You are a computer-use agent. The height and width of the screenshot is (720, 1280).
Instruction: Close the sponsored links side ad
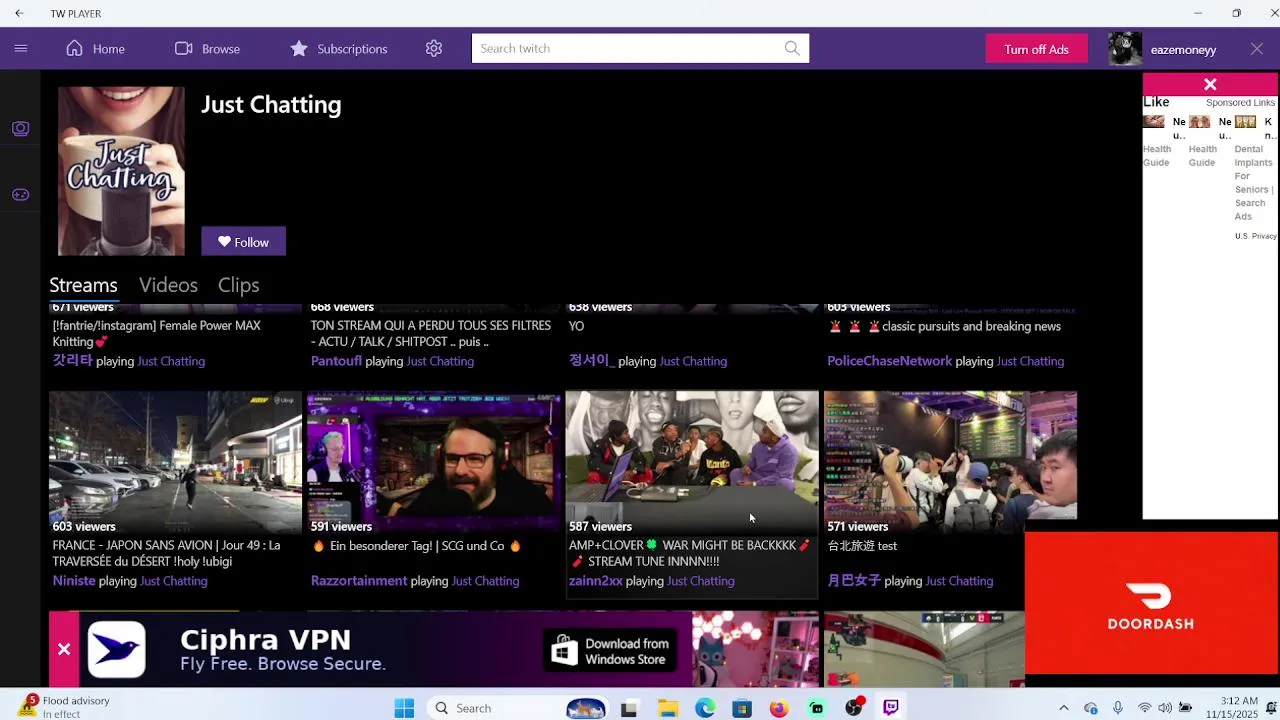pos(1210,85)
